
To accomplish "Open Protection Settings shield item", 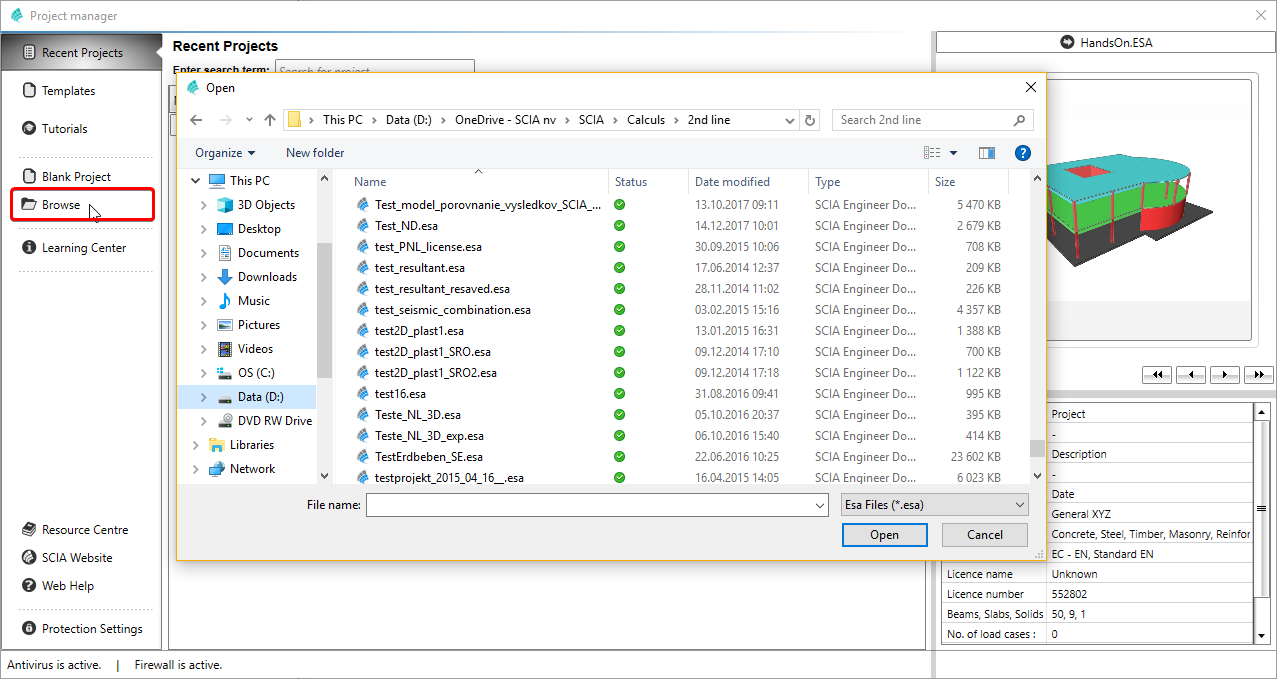I will click(91, 629).
